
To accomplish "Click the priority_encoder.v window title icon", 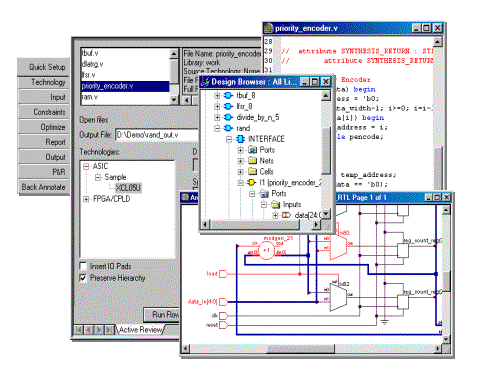I will click(269, 28).
